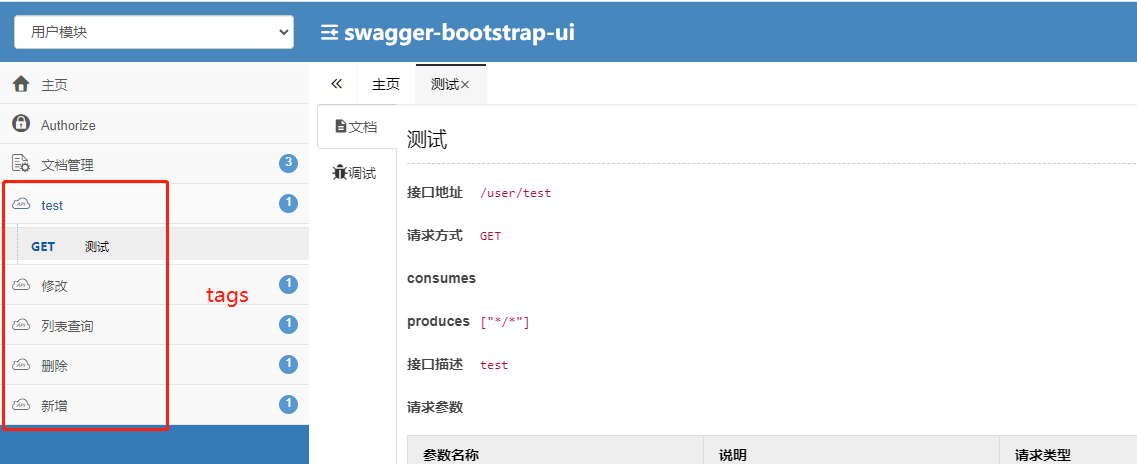The height and width of the screenshot is (464, 1137).
Task: Click the 请求参数 section heading
Action: (x=435, y=407)
